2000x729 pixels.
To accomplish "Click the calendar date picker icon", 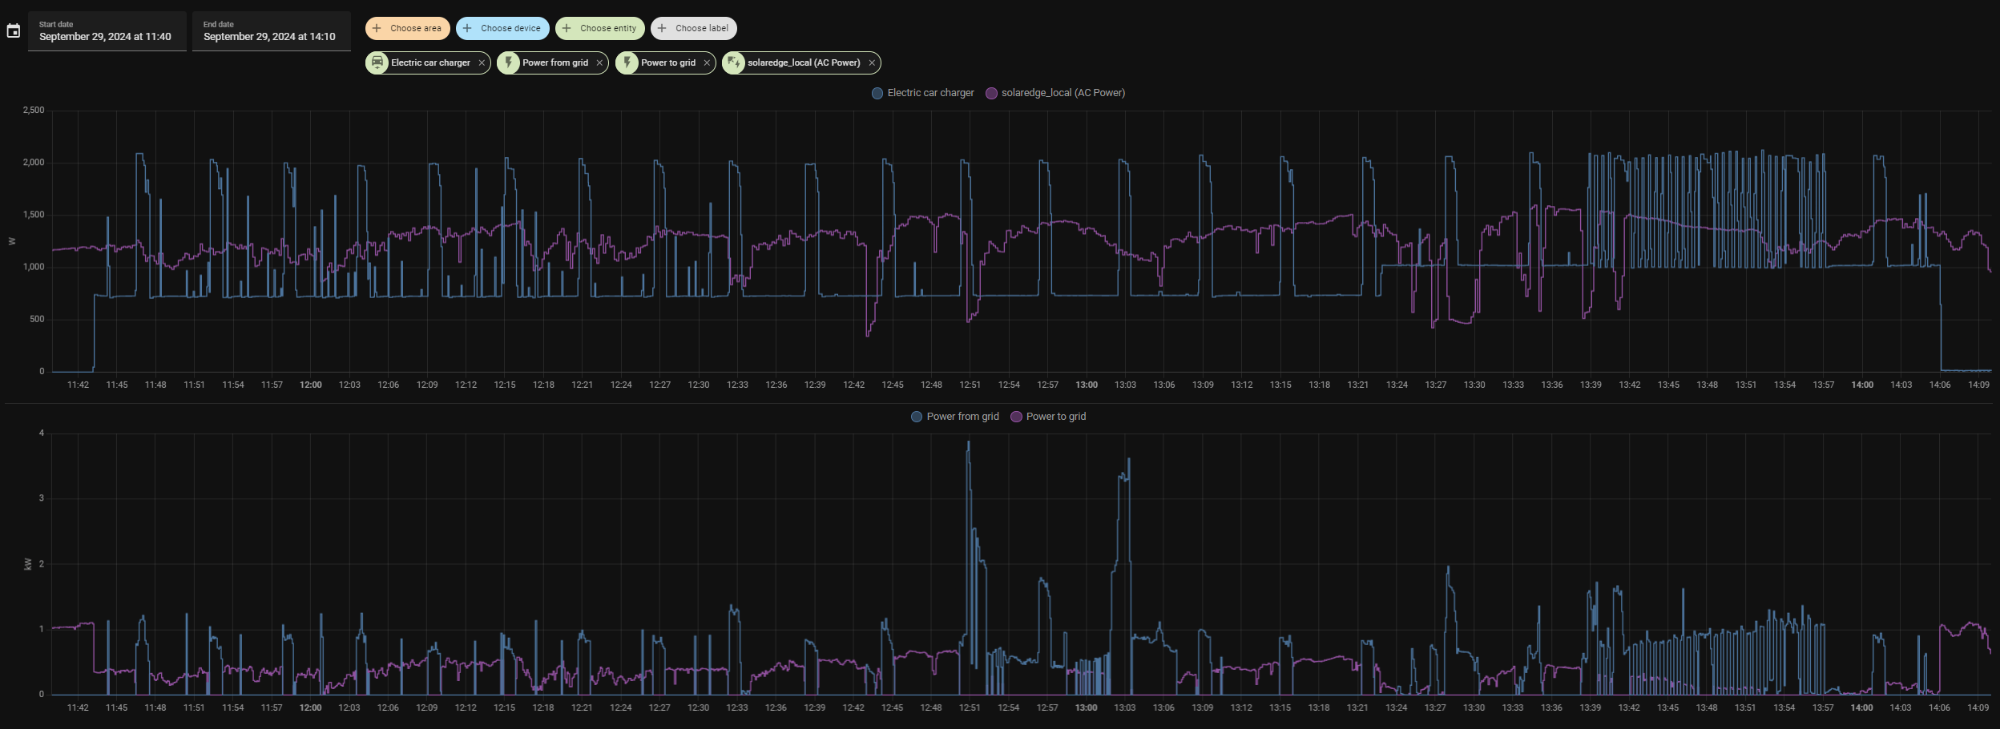I will (x=13, y=31).
